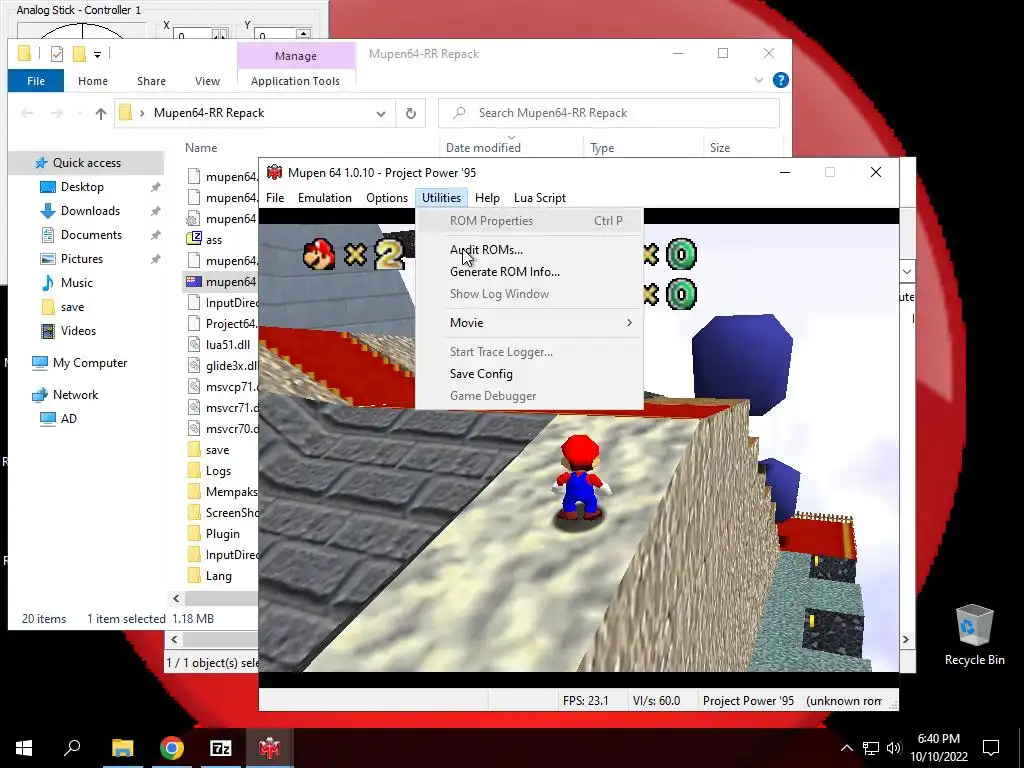Select Quick access in navigation pane

pyautogui.click(x=85, y=163)
